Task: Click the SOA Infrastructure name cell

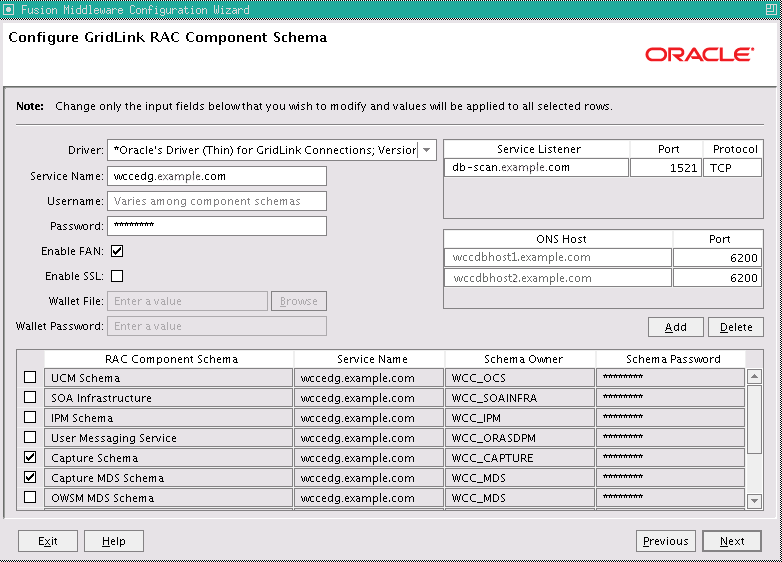Action: [169, 398]
